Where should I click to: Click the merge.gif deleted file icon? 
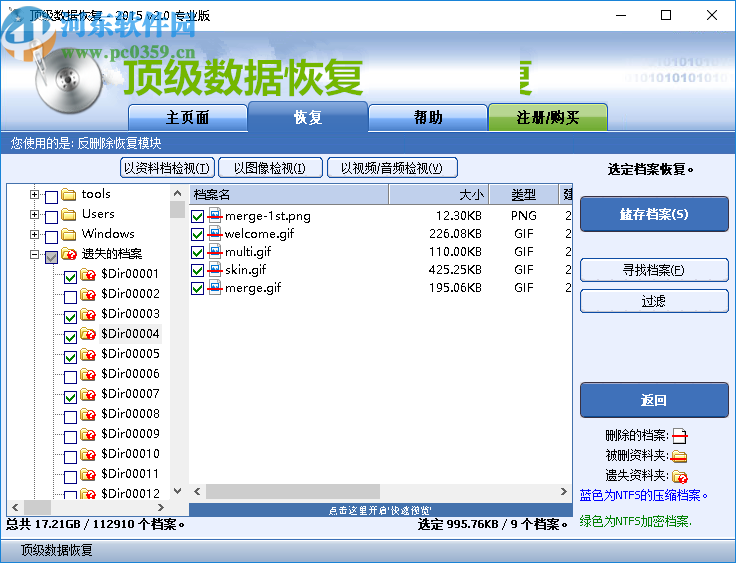pyautogui.click(x=215, y=287)
